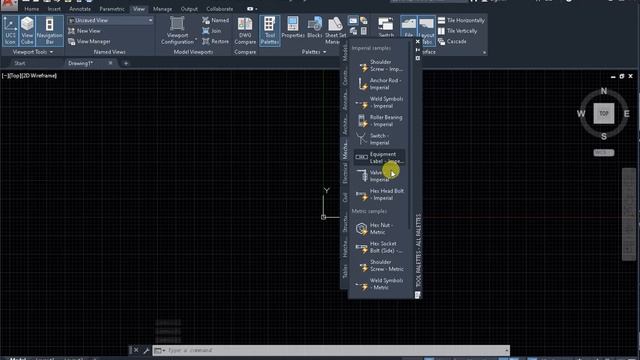Open the Home ribbon tab
640x360 pixels.
(31, 9)
